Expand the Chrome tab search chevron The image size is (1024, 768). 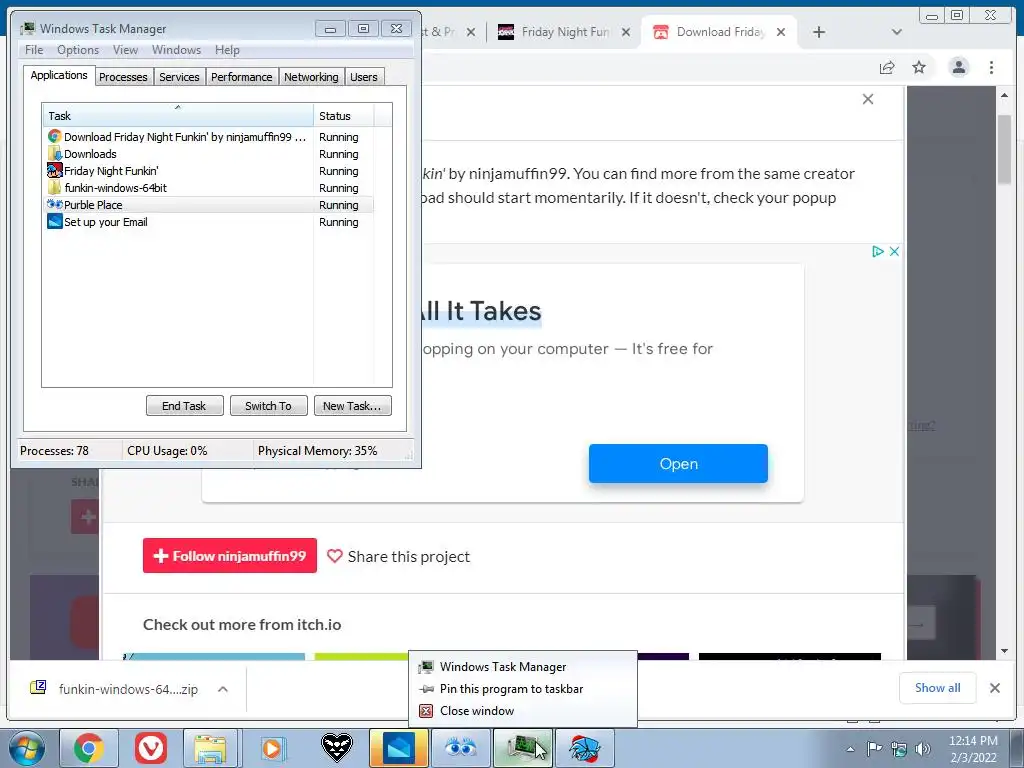(x=897, y=32)
